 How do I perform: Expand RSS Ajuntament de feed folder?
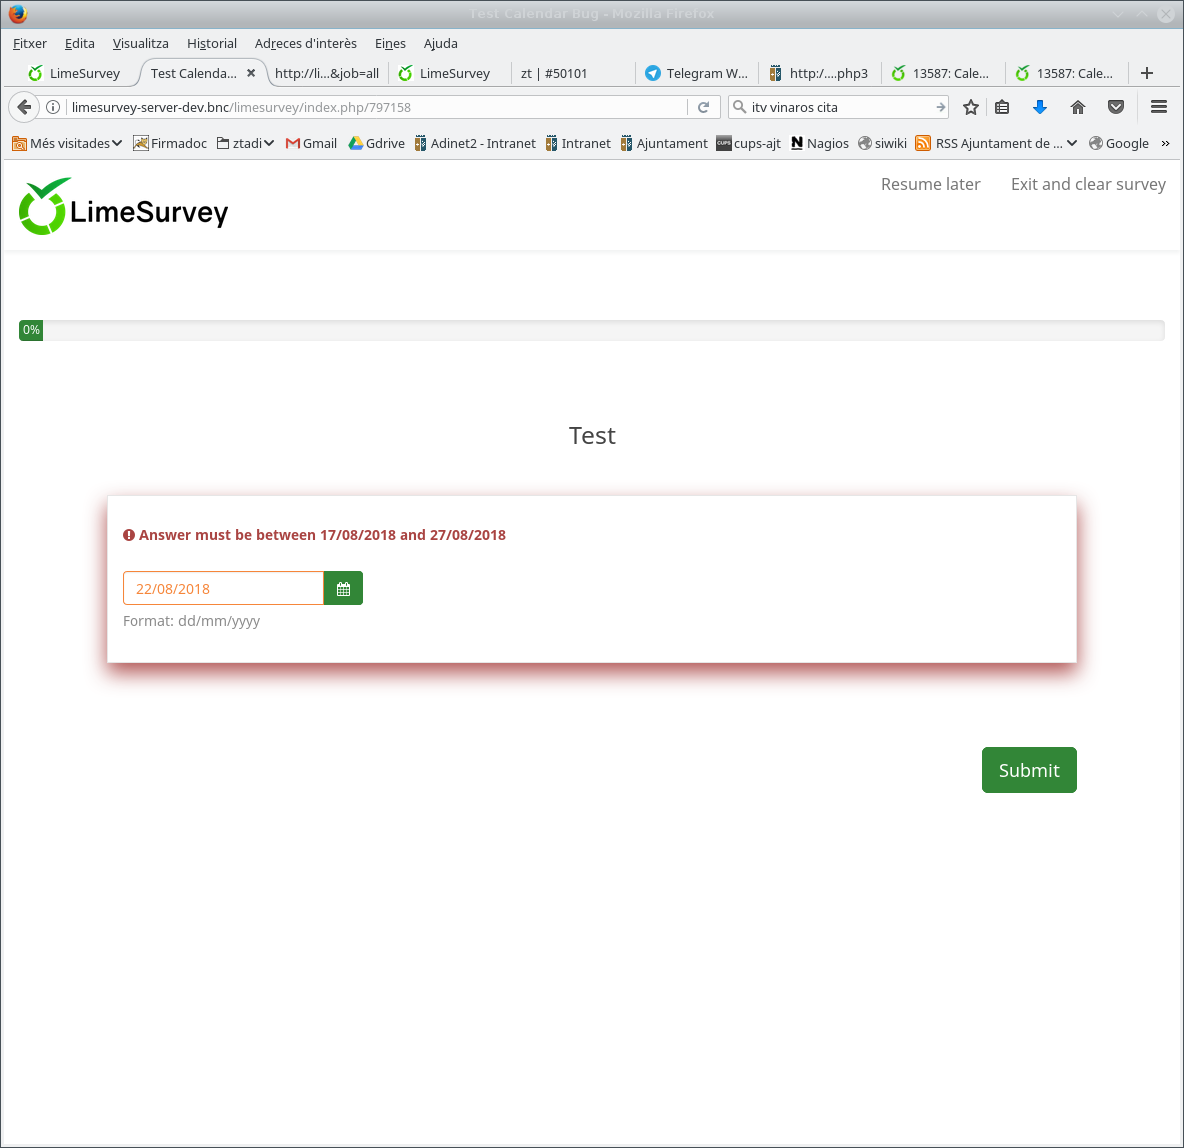pyautogui.click(x=996, y=144)
